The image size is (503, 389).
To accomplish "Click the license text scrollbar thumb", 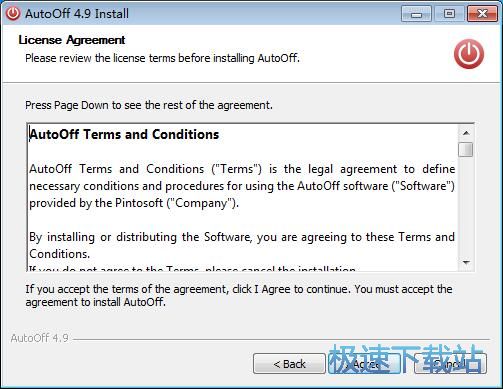I will point(466,149).
